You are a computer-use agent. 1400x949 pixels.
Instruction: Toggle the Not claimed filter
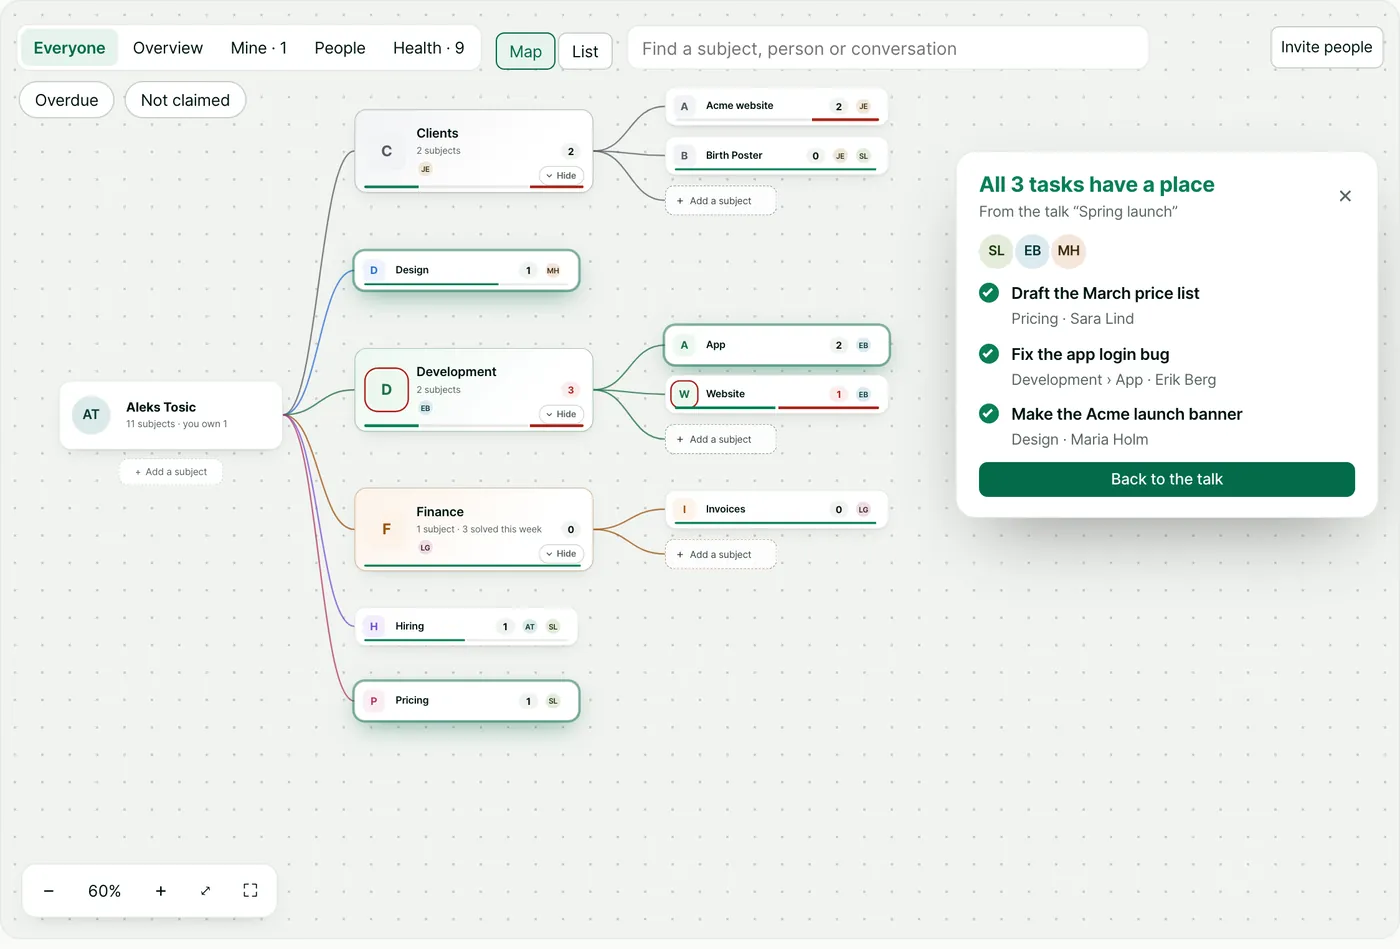pyautogui.click(x=185, y=100)
